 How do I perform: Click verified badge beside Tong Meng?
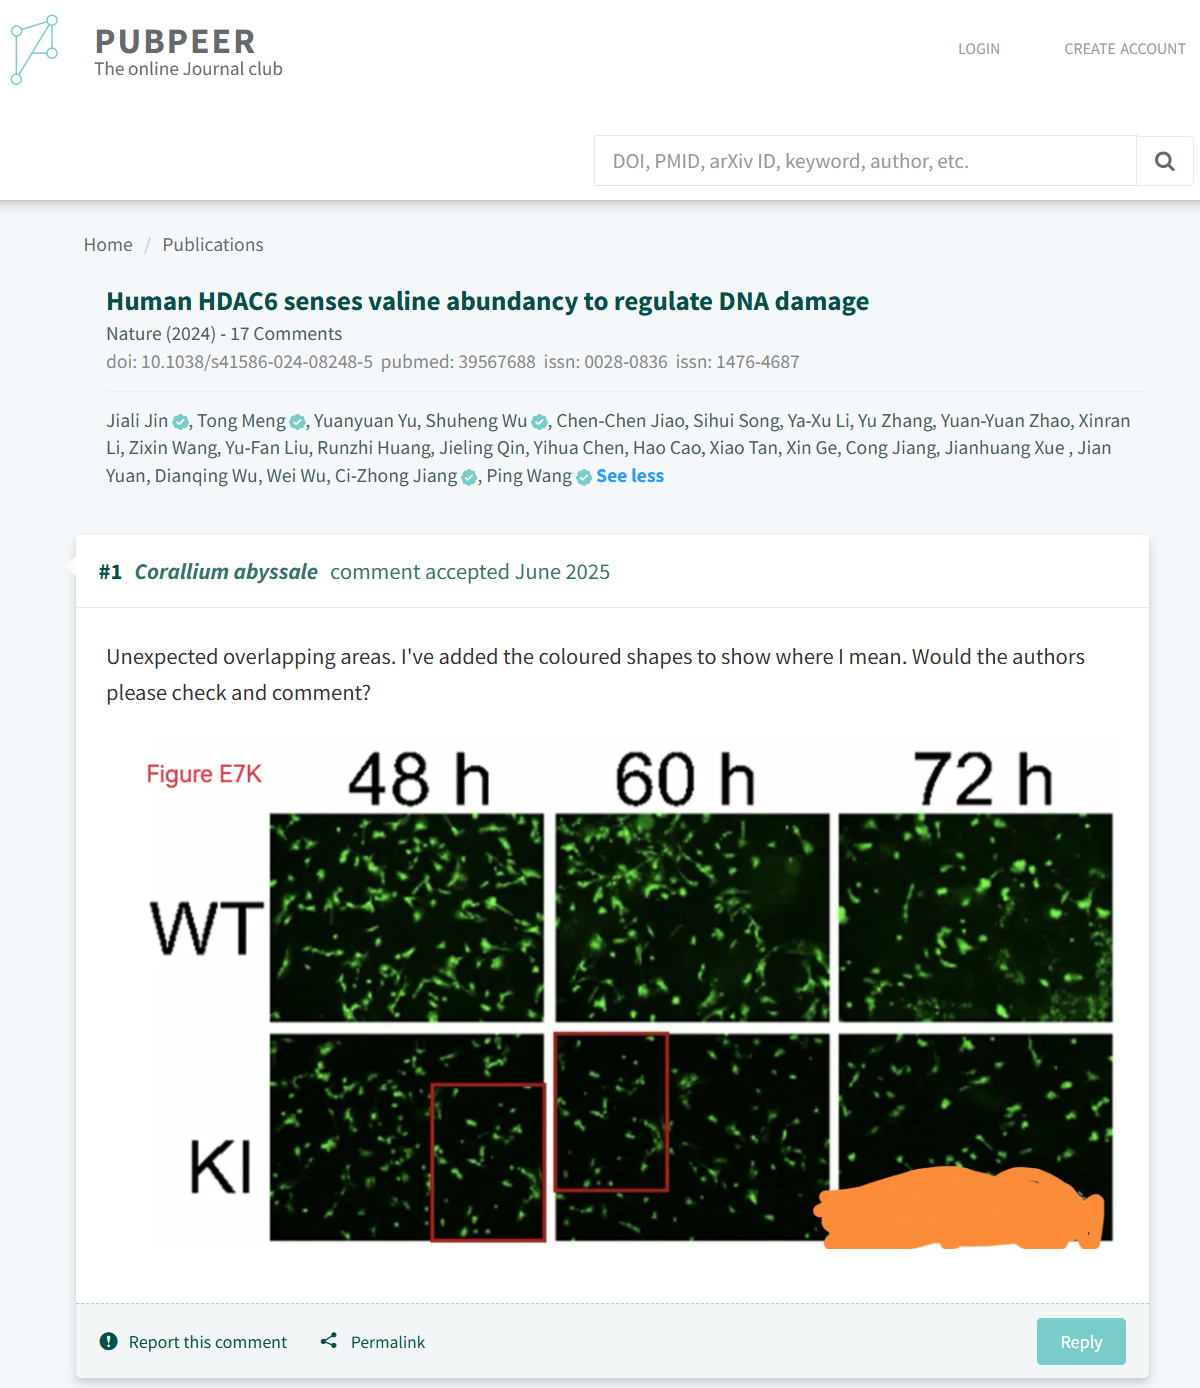coord(297,422)
